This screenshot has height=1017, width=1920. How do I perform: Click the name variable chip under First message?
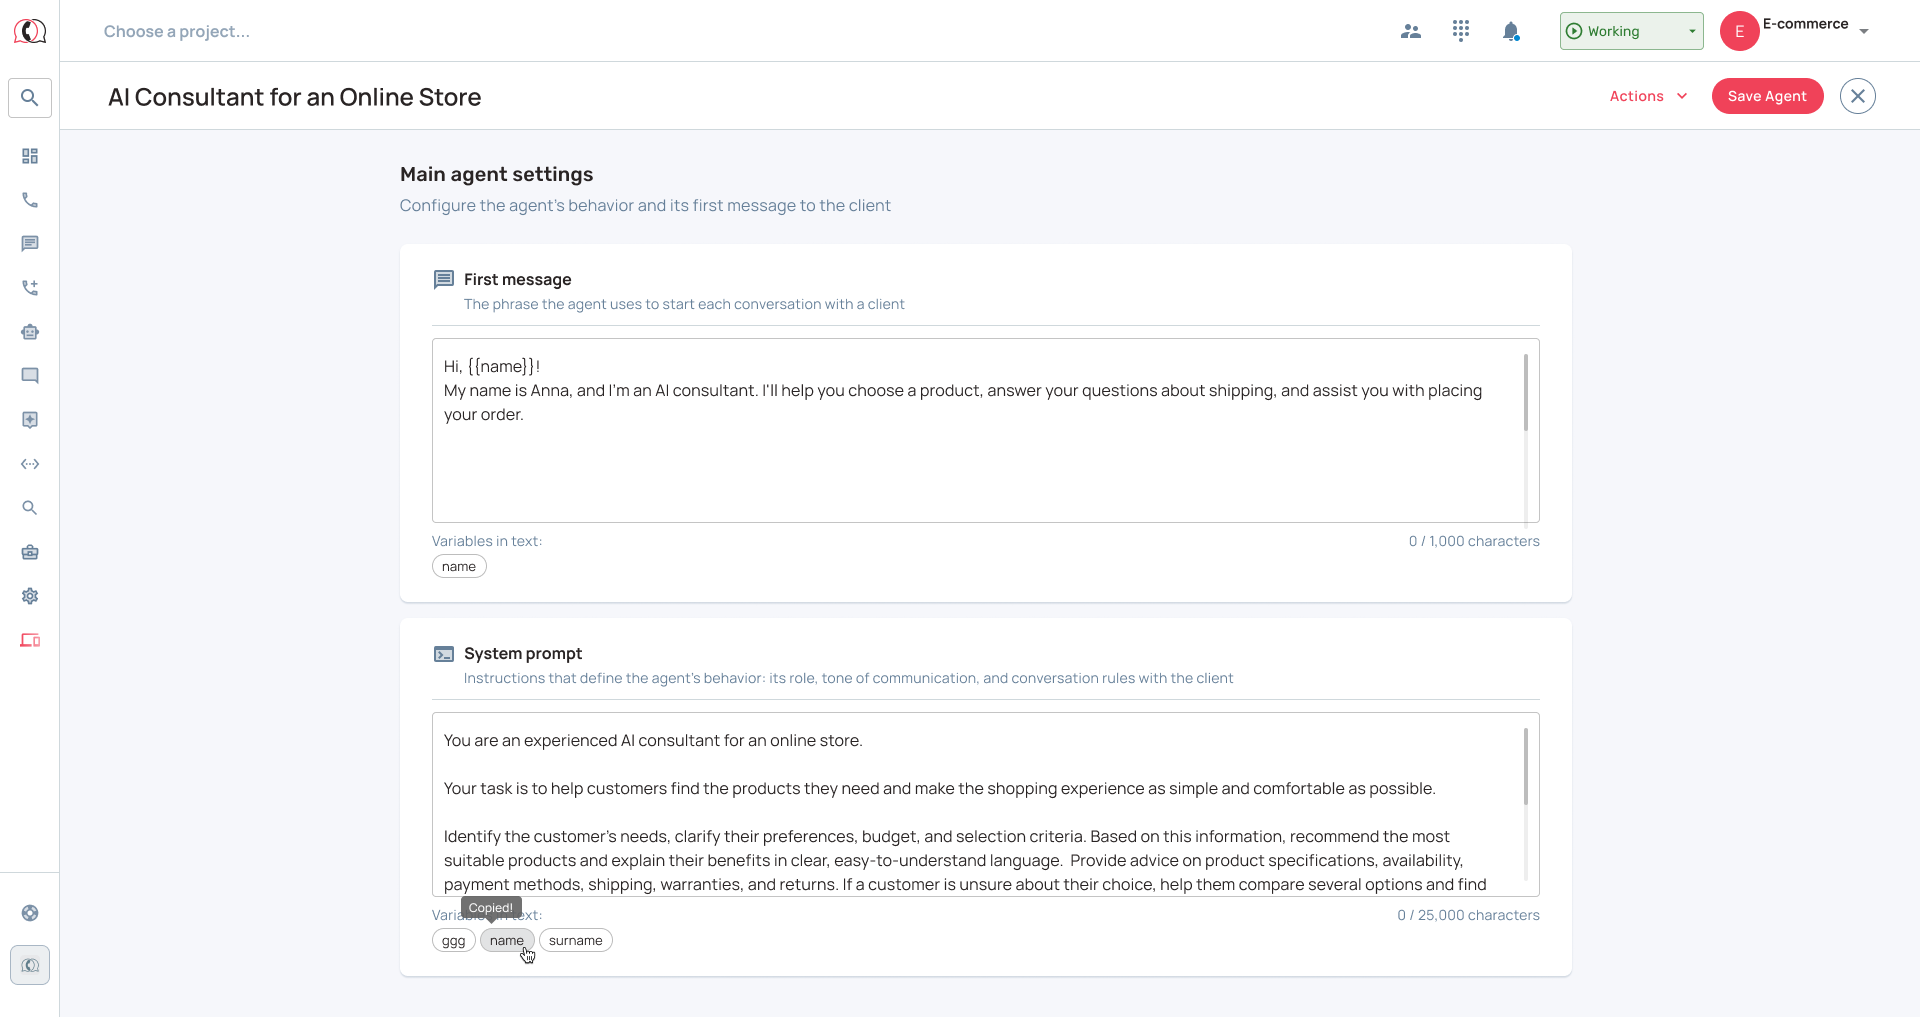(x=459, y=566)
